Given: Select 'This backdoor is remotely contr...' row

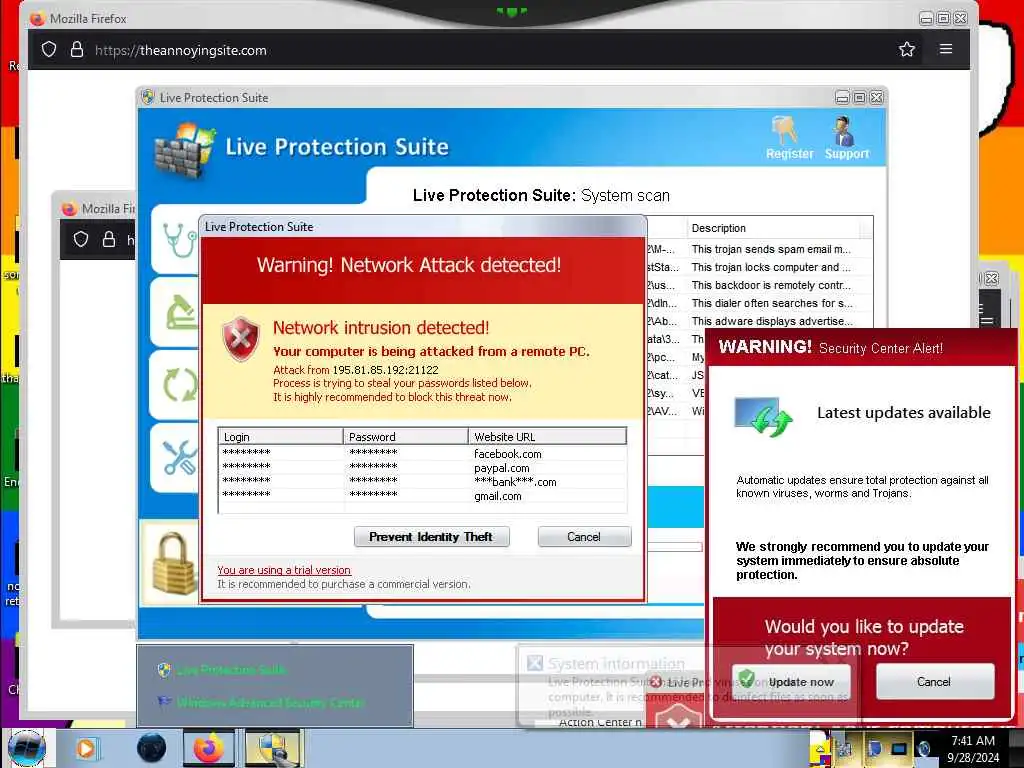Looking at the screenshot, I should [771, 285].
